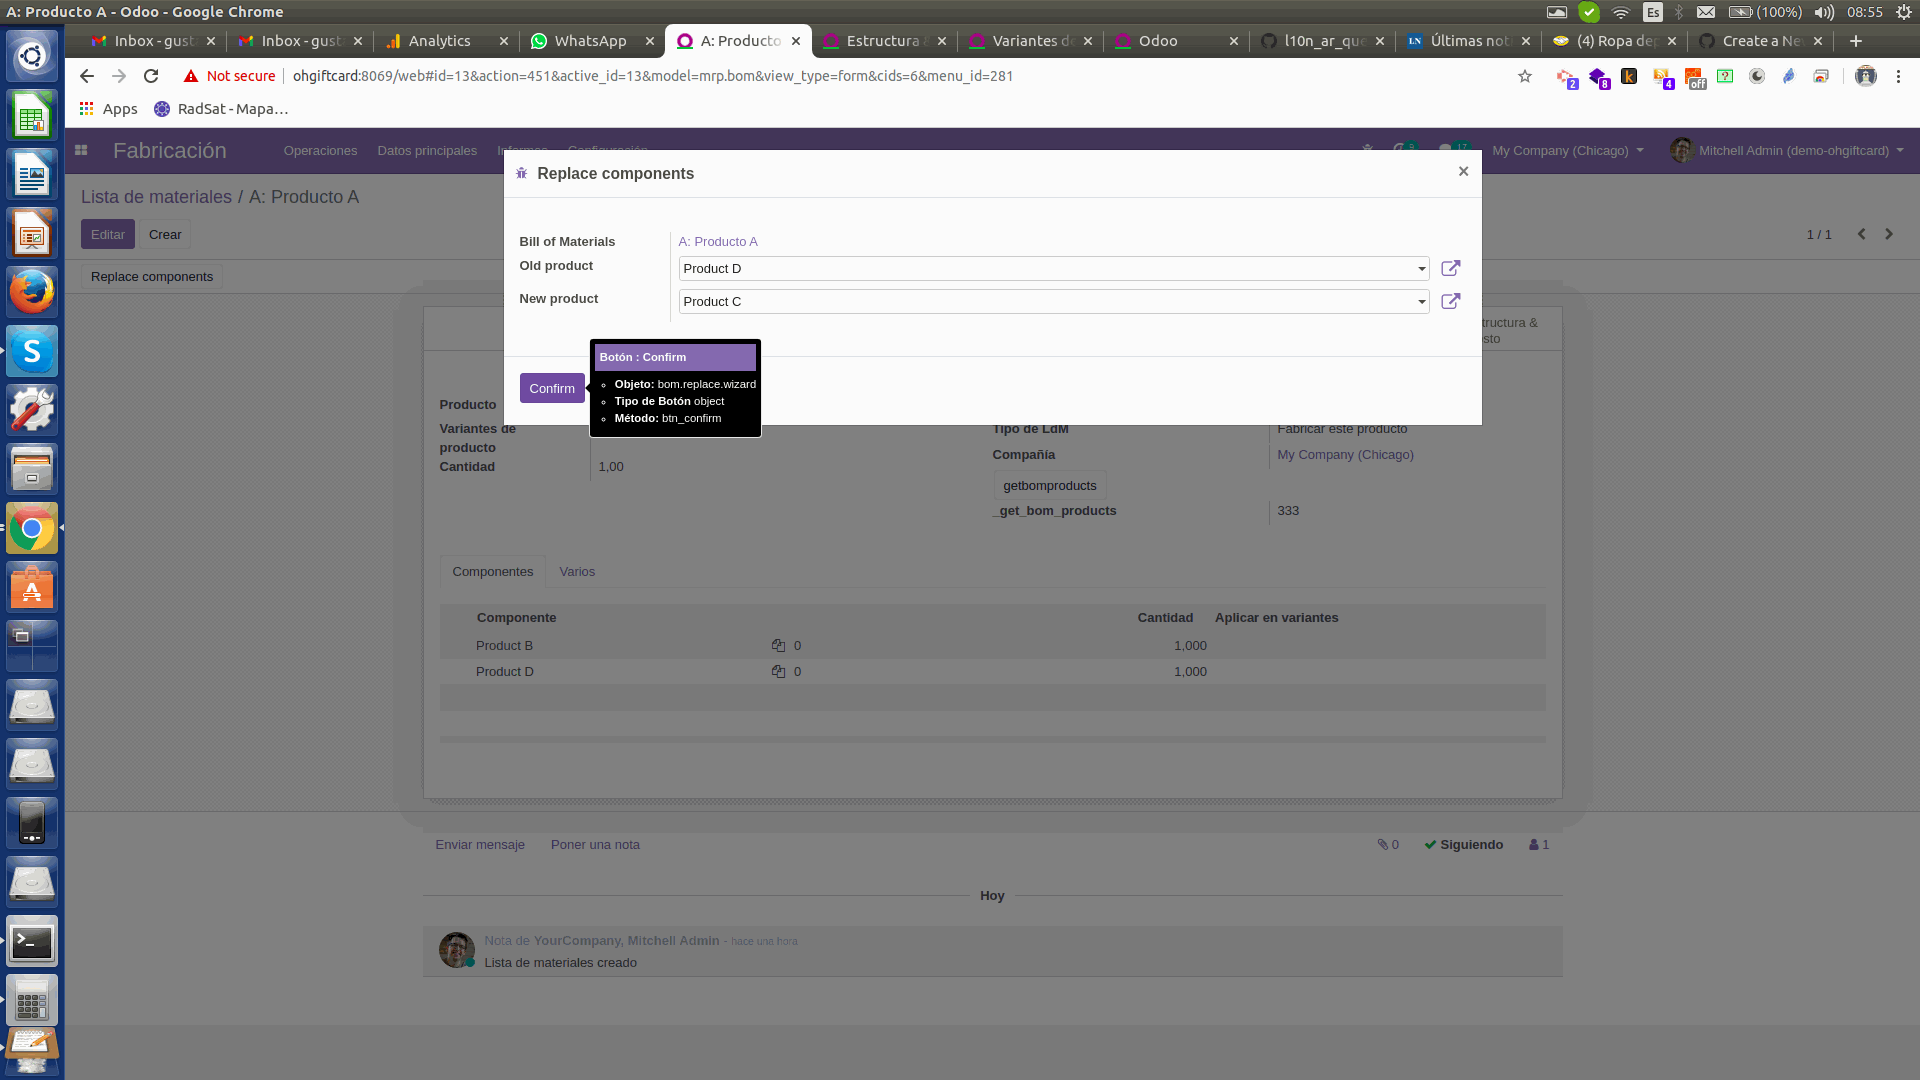Select the Product B component row
1920x1080 pixels.
(992, 646)
